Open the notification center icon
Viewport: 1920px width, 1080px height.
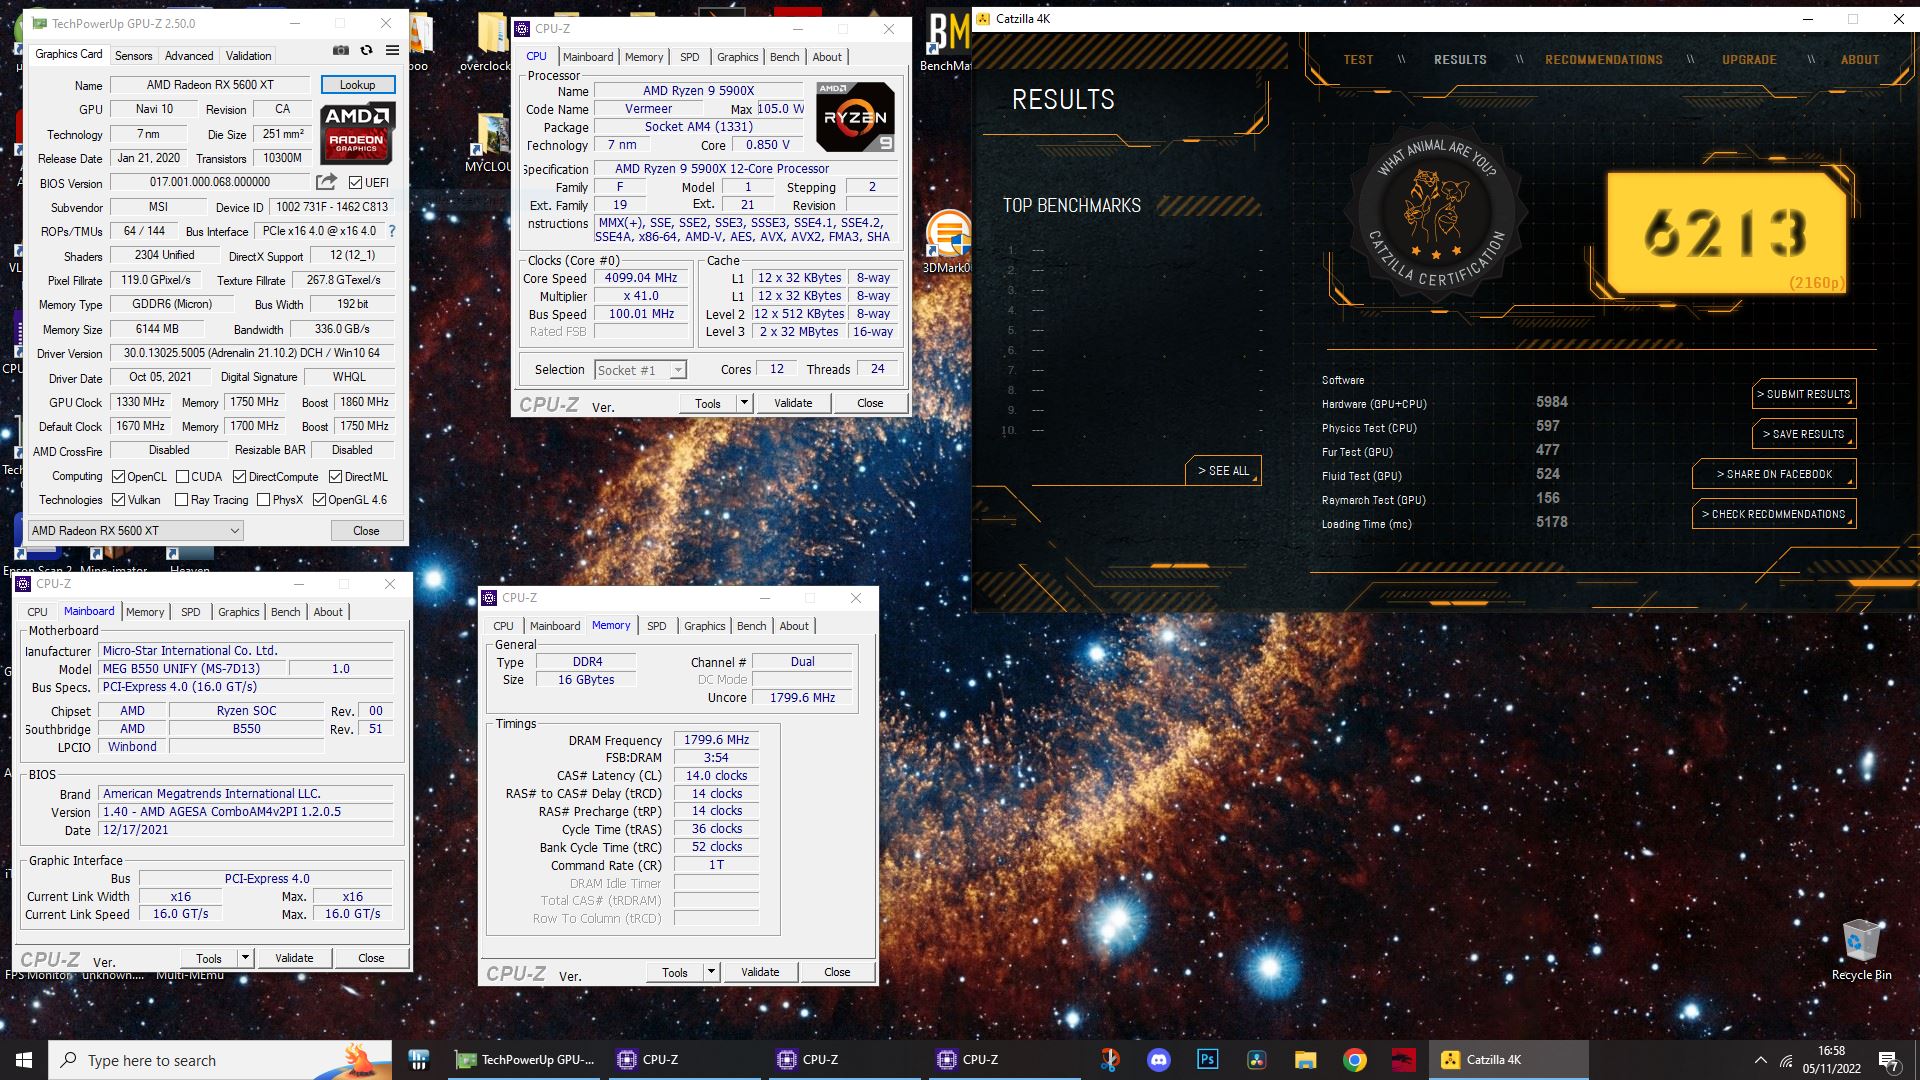pyautogui.click(x=1888, y=1060)
